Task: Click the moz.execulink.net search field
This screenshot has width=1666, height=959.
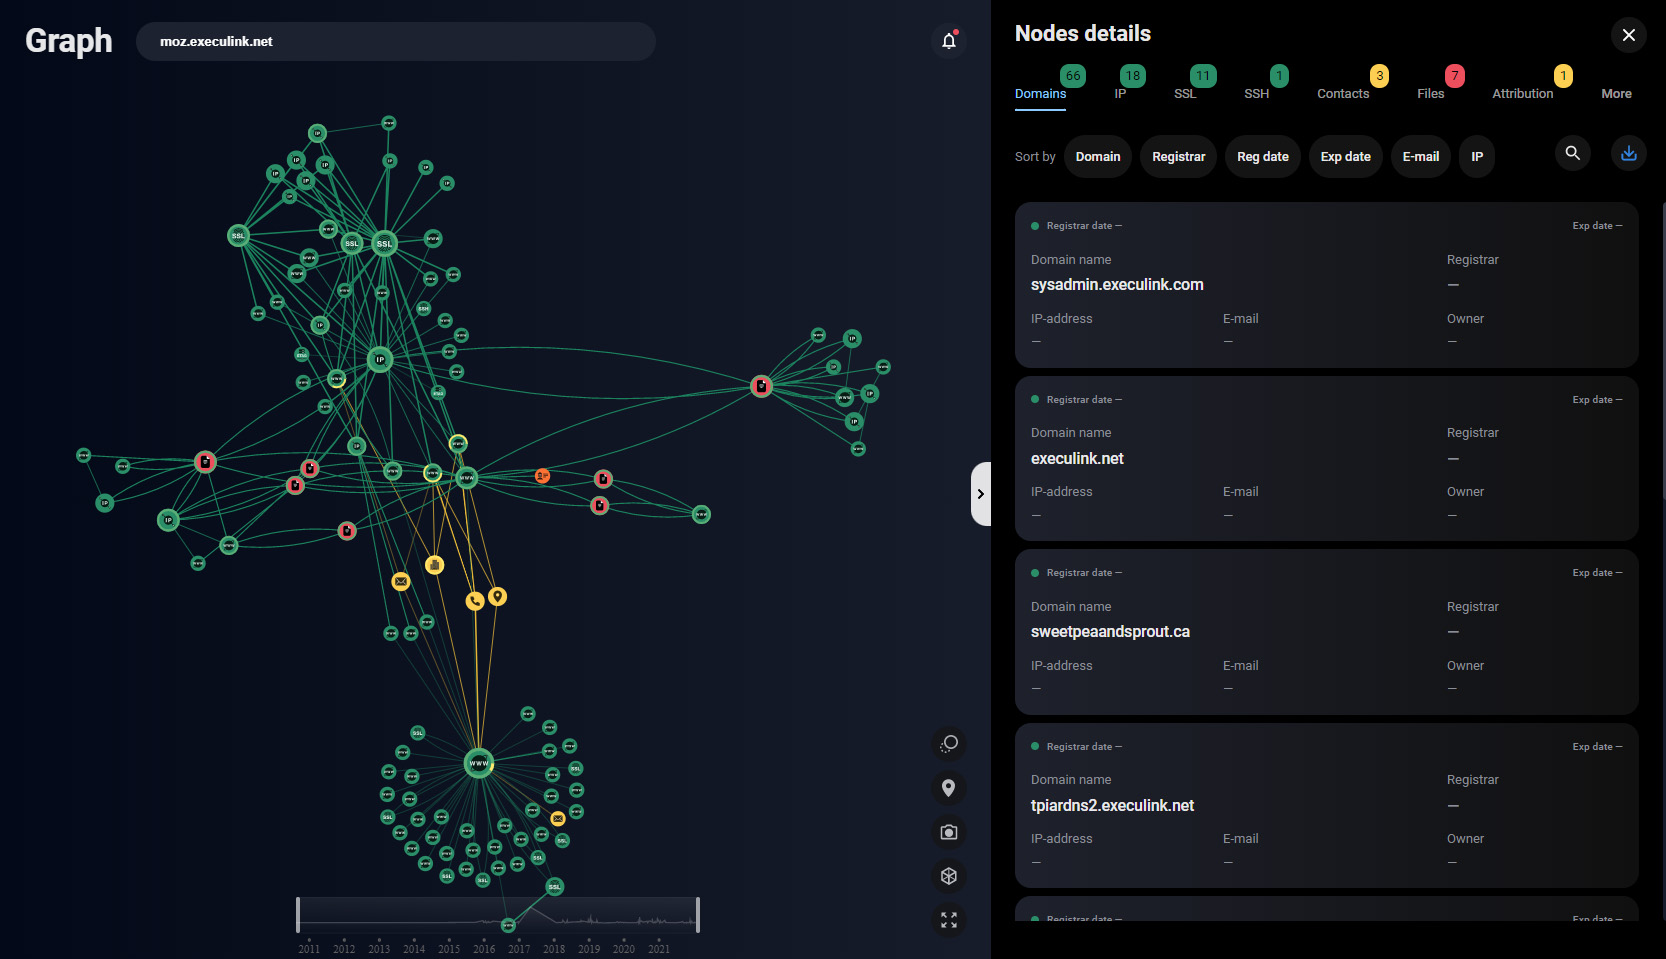Action: (395, 42)
